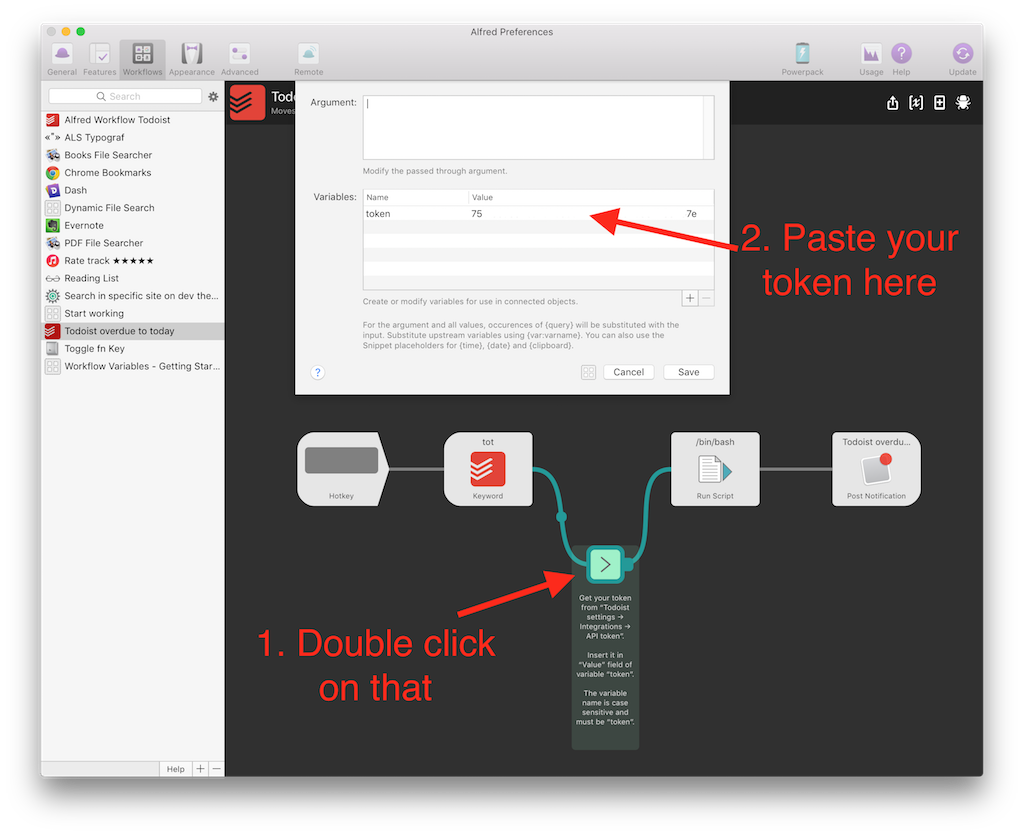
Task: Select Evernote workflow in sidebar
Action: coord(84,225)
